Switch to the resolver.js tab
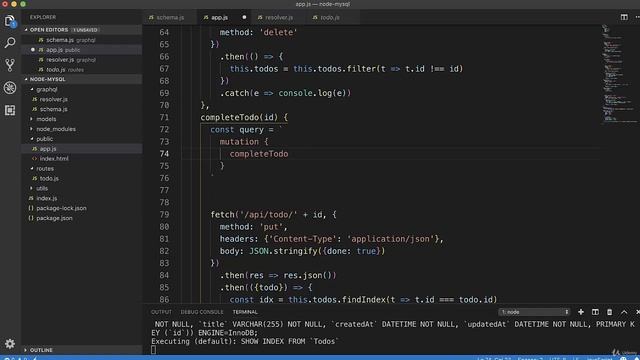This screenshot has height=360, width=640. [x=279, y=18]
